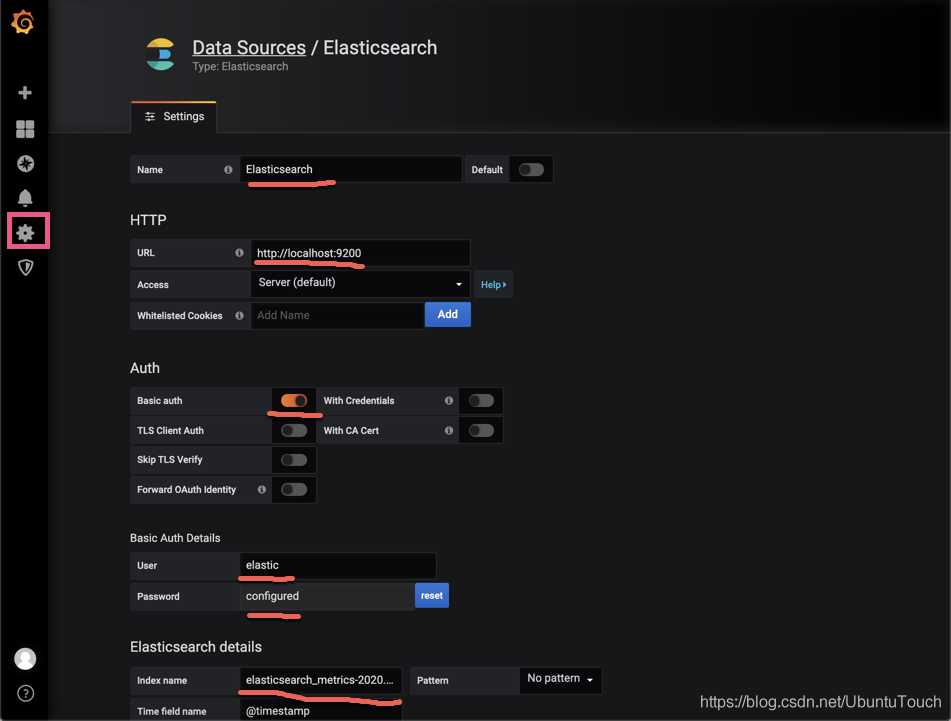Screen dimensions: 951x721
Task: Click the With Credentials info icon
Action: pos(449,400)
